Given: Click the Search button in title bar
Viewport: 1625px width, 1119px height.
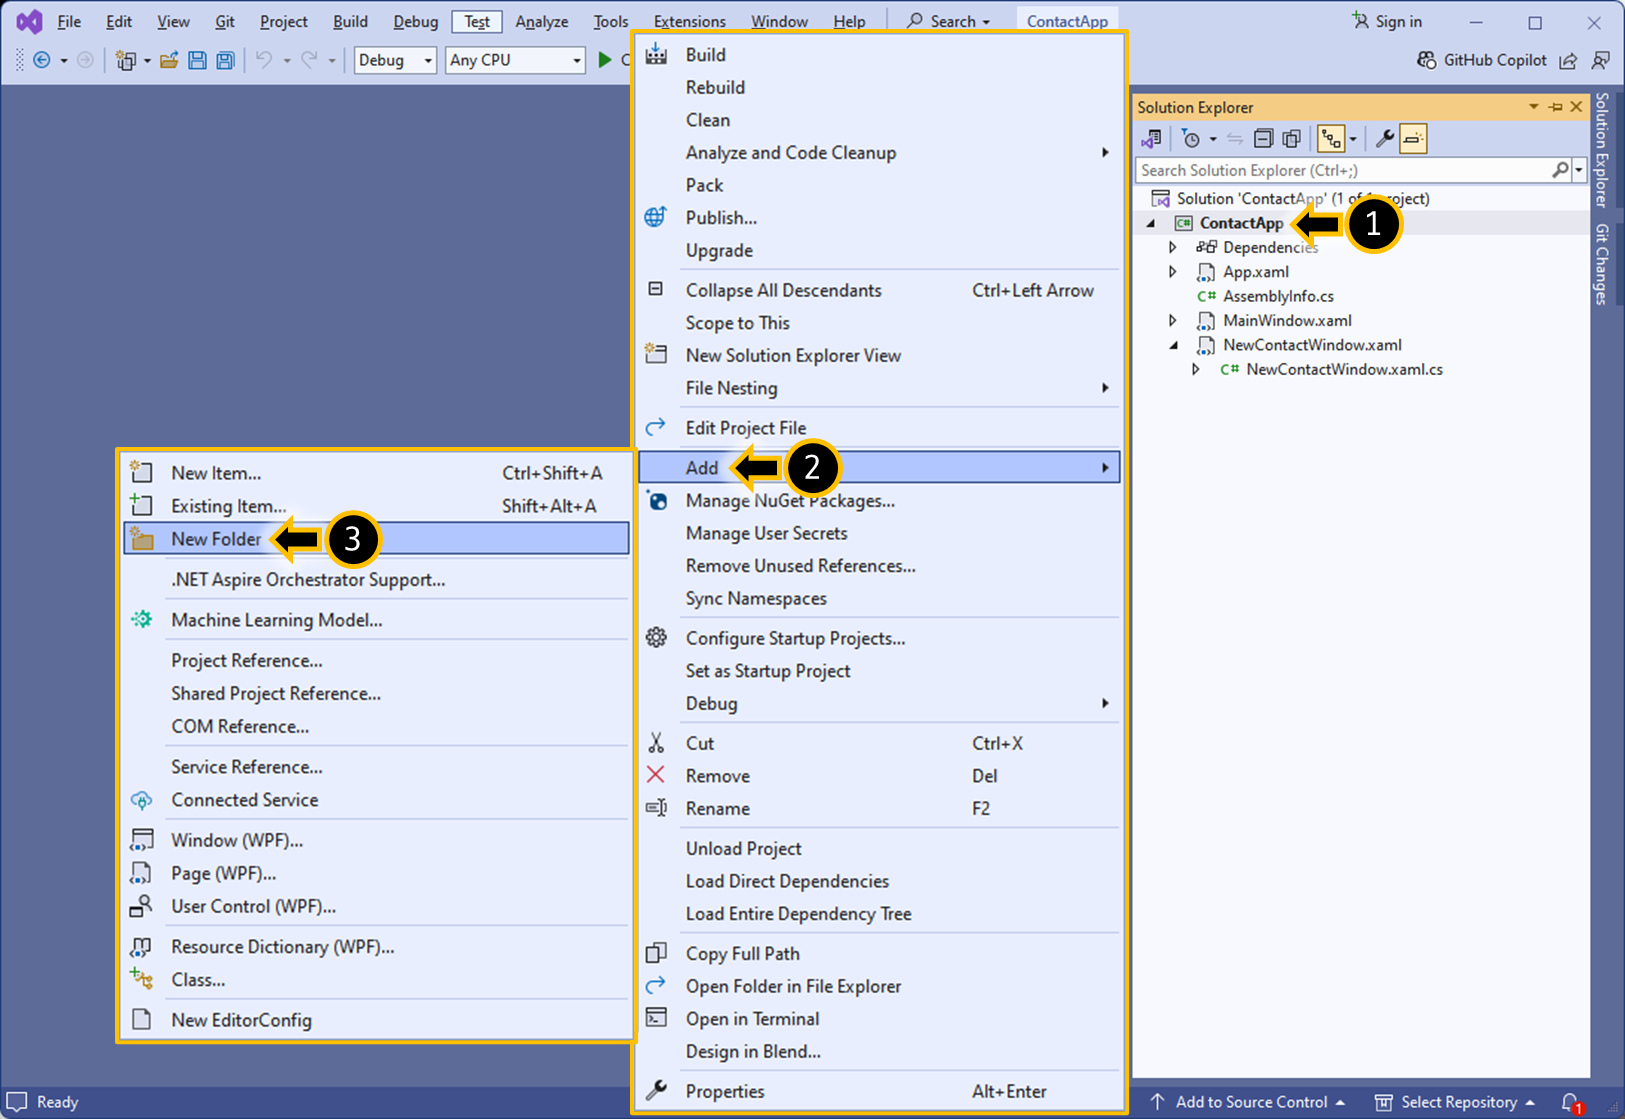Looking at the screenshot, I should coord(948,21).
